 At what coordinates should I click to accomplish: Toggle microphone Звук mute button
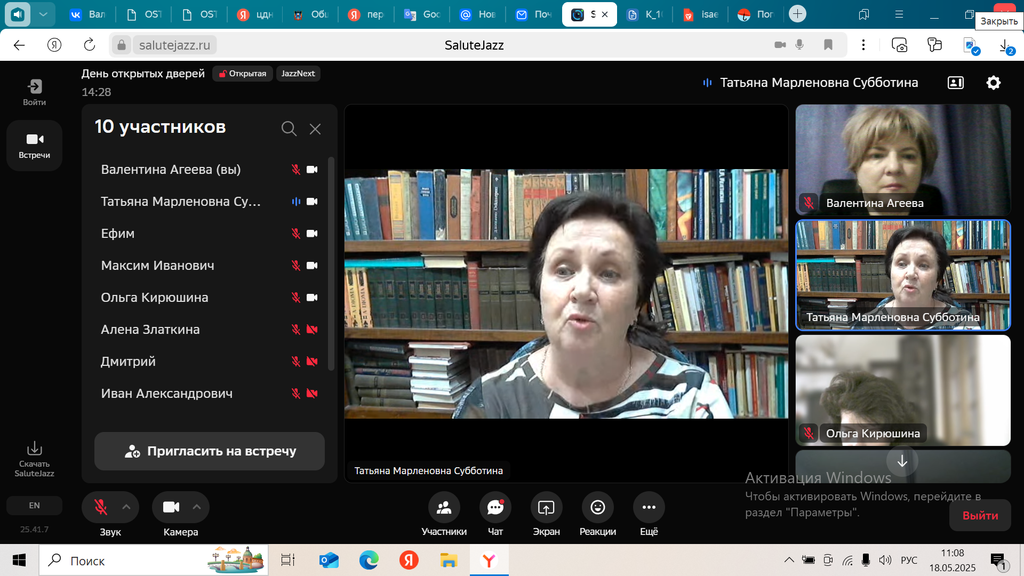[101, 507]
